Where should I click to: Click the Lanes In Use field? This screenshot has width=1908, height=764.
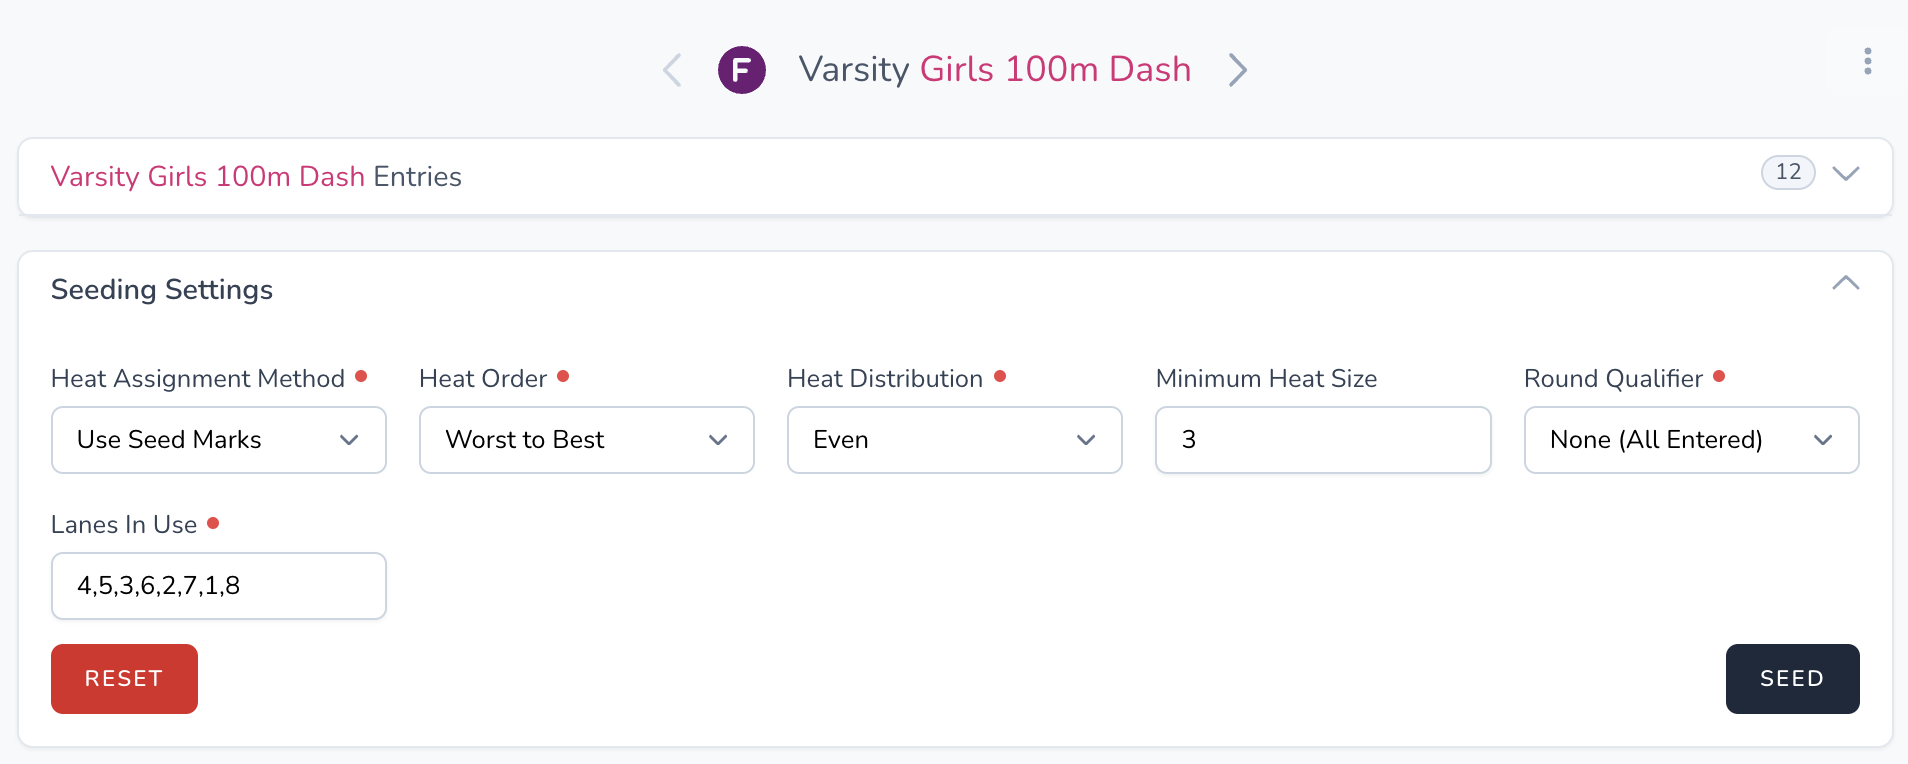pyautogui.click(x=218, y=586)
